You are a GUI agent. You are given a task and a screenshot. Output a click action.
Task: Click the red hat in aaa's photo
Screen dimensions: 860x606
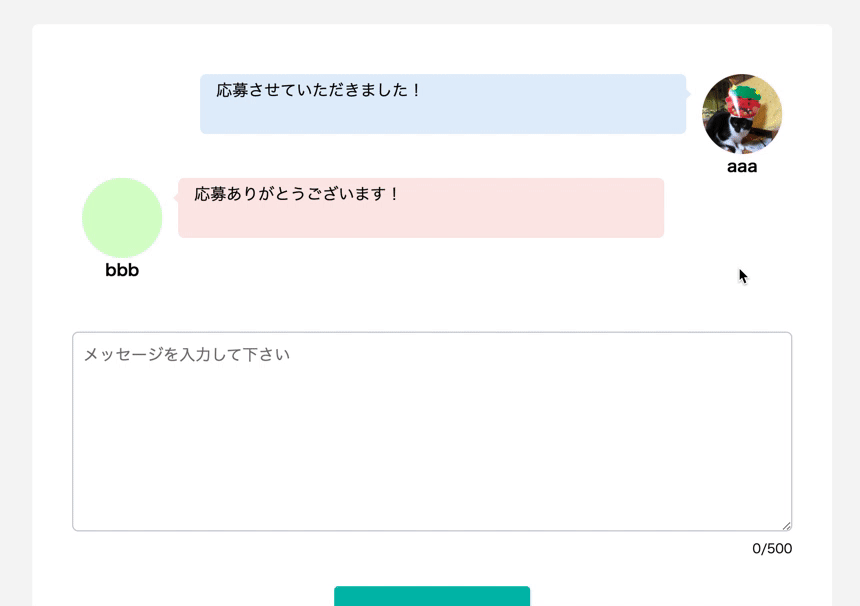[x=744, y=99]
